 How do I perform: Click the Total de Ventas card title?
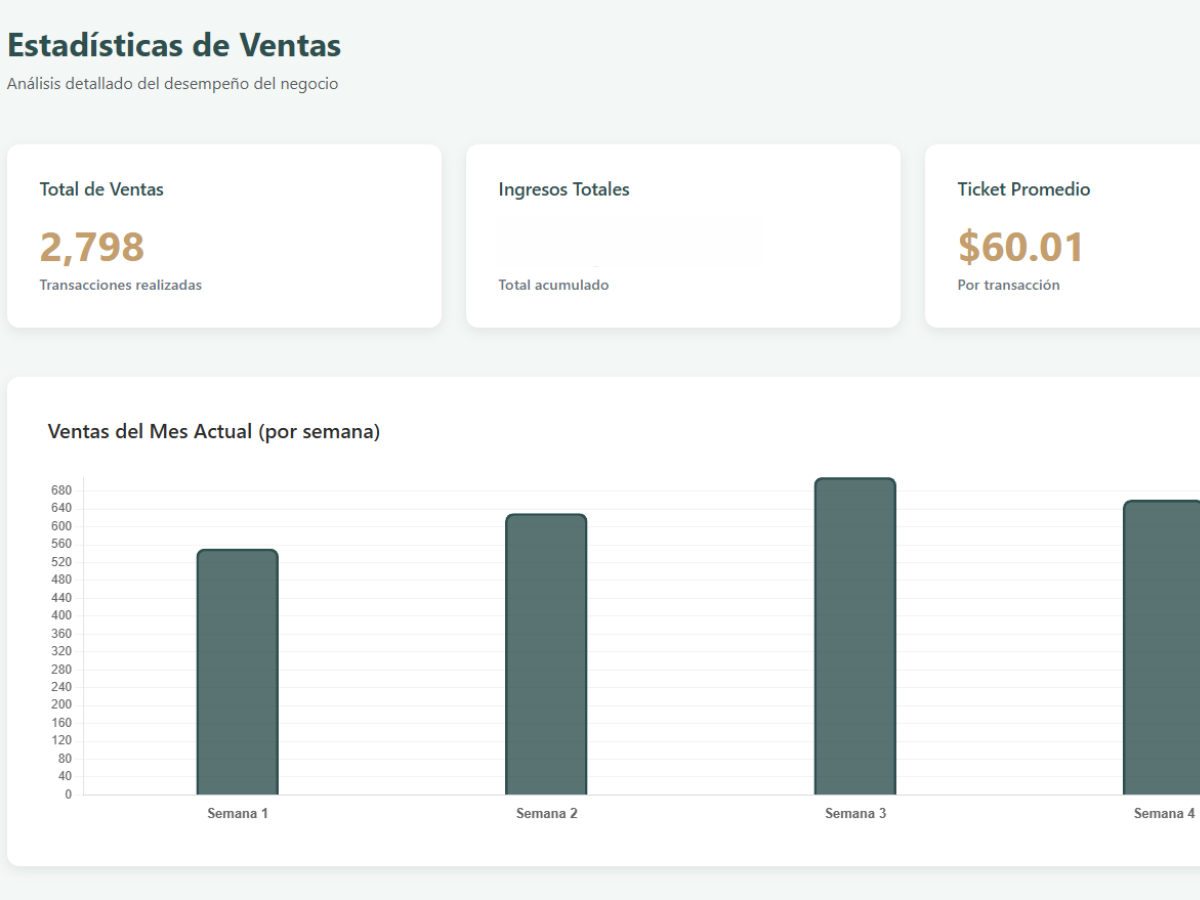coord(101,189)
